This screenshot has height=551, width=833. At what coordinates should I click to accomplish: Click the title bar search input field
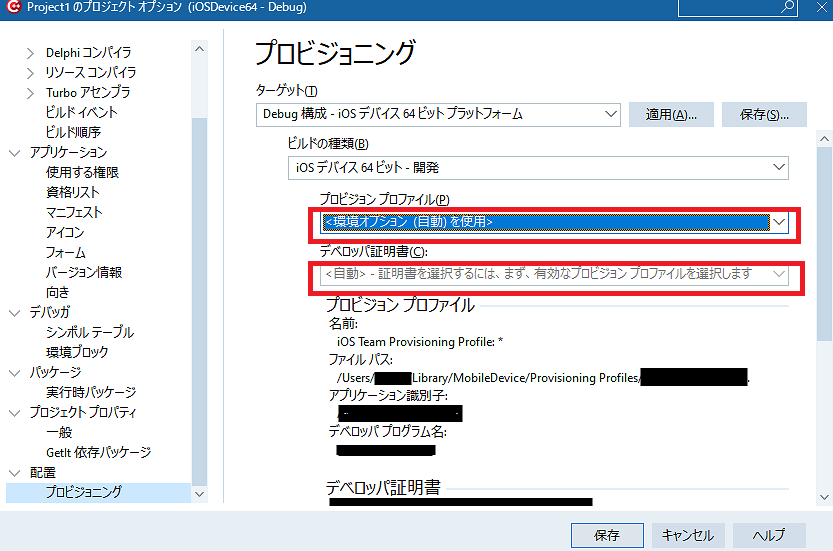729,7
